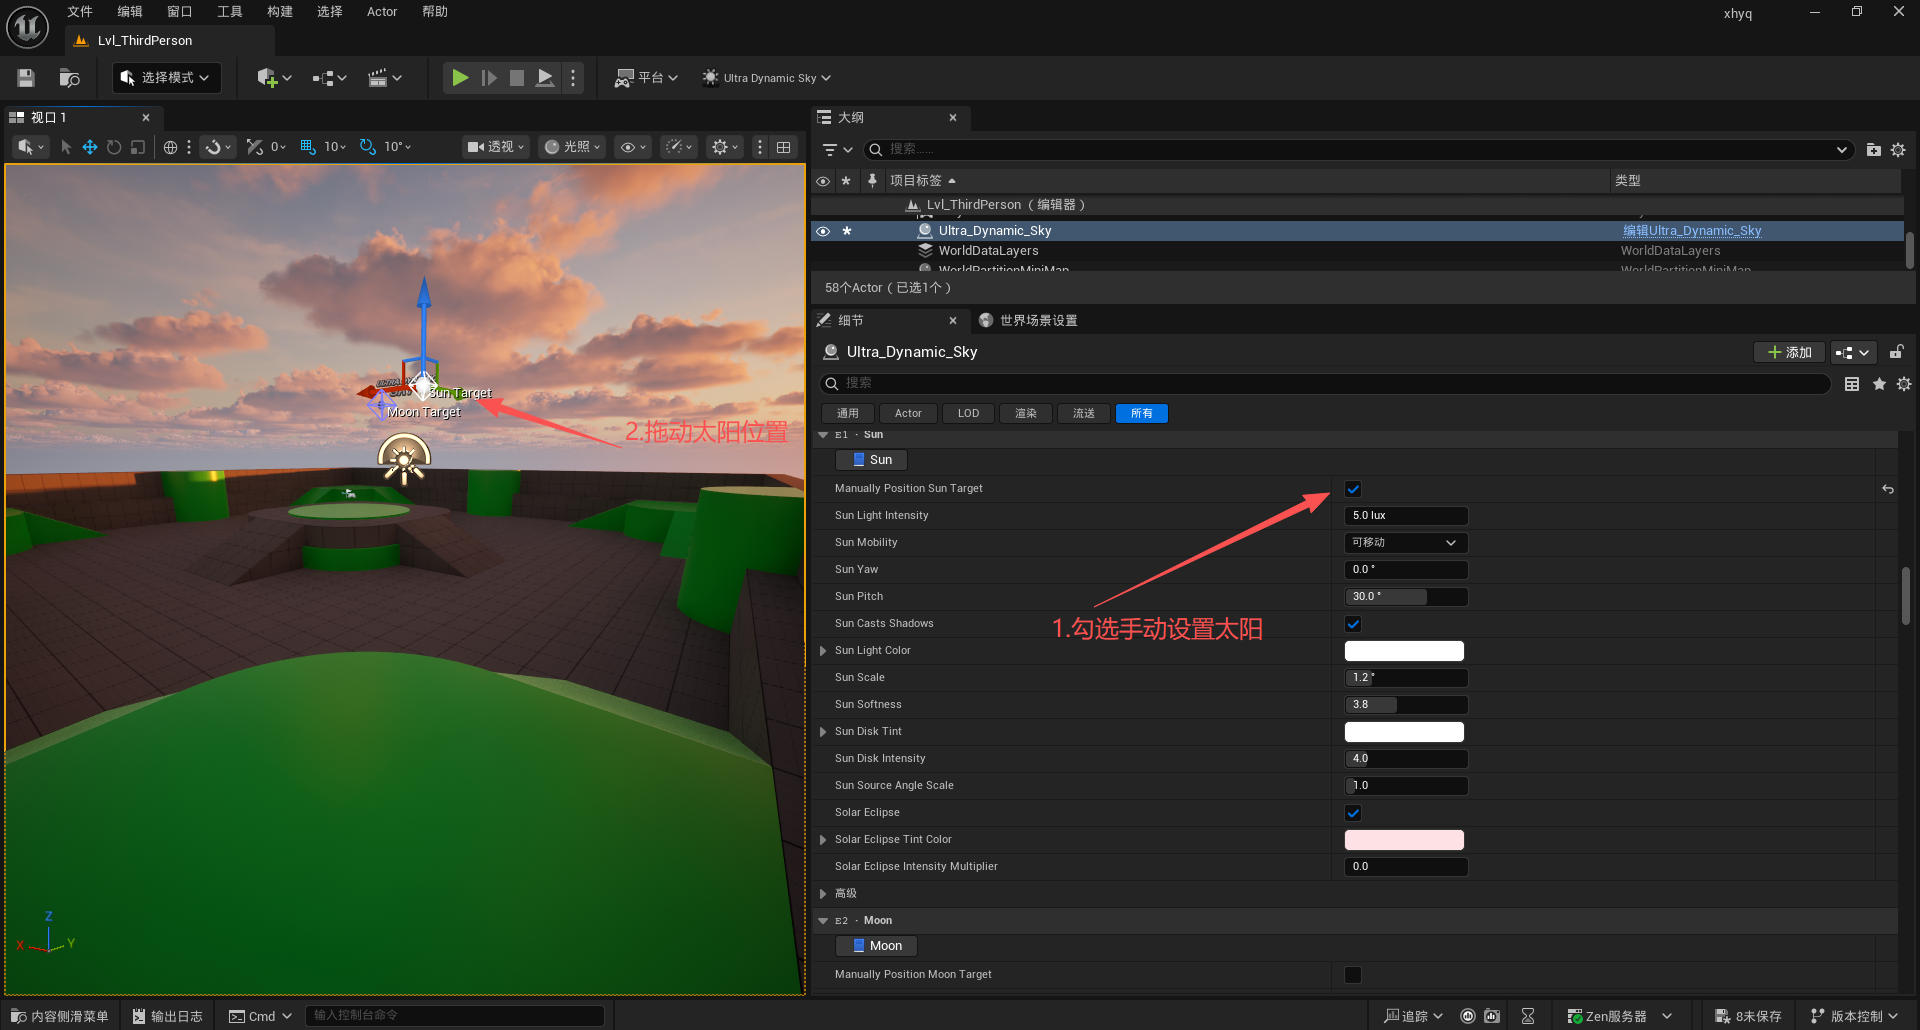Toggle the Solar Eclipse checkbox
The height and width of the screenshot is (1030, 1920).
click(x=1353, y=813)
